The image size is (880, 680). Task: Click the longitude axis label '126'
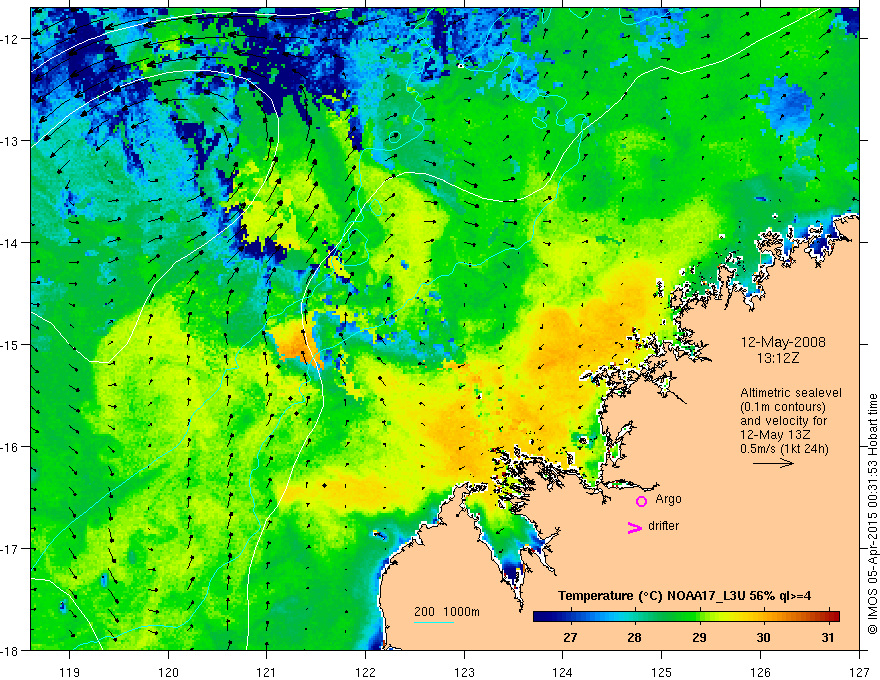coord(760,672)
